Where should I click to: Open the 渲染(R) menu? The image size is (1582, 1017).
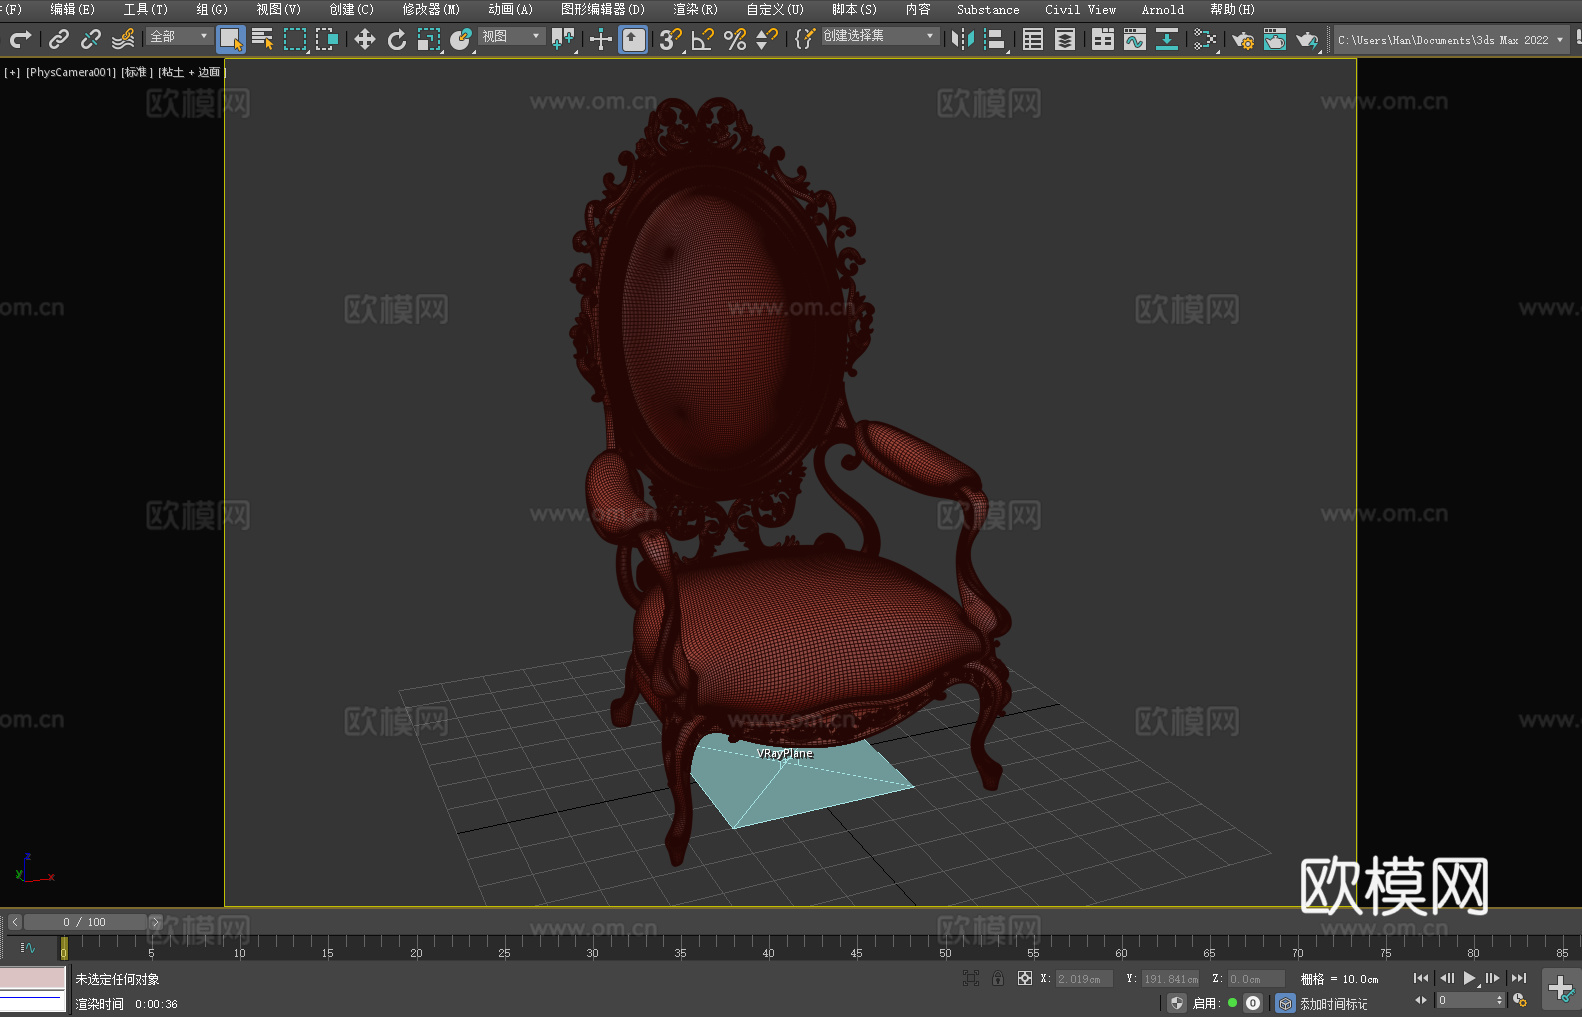[x=695, y=9]
